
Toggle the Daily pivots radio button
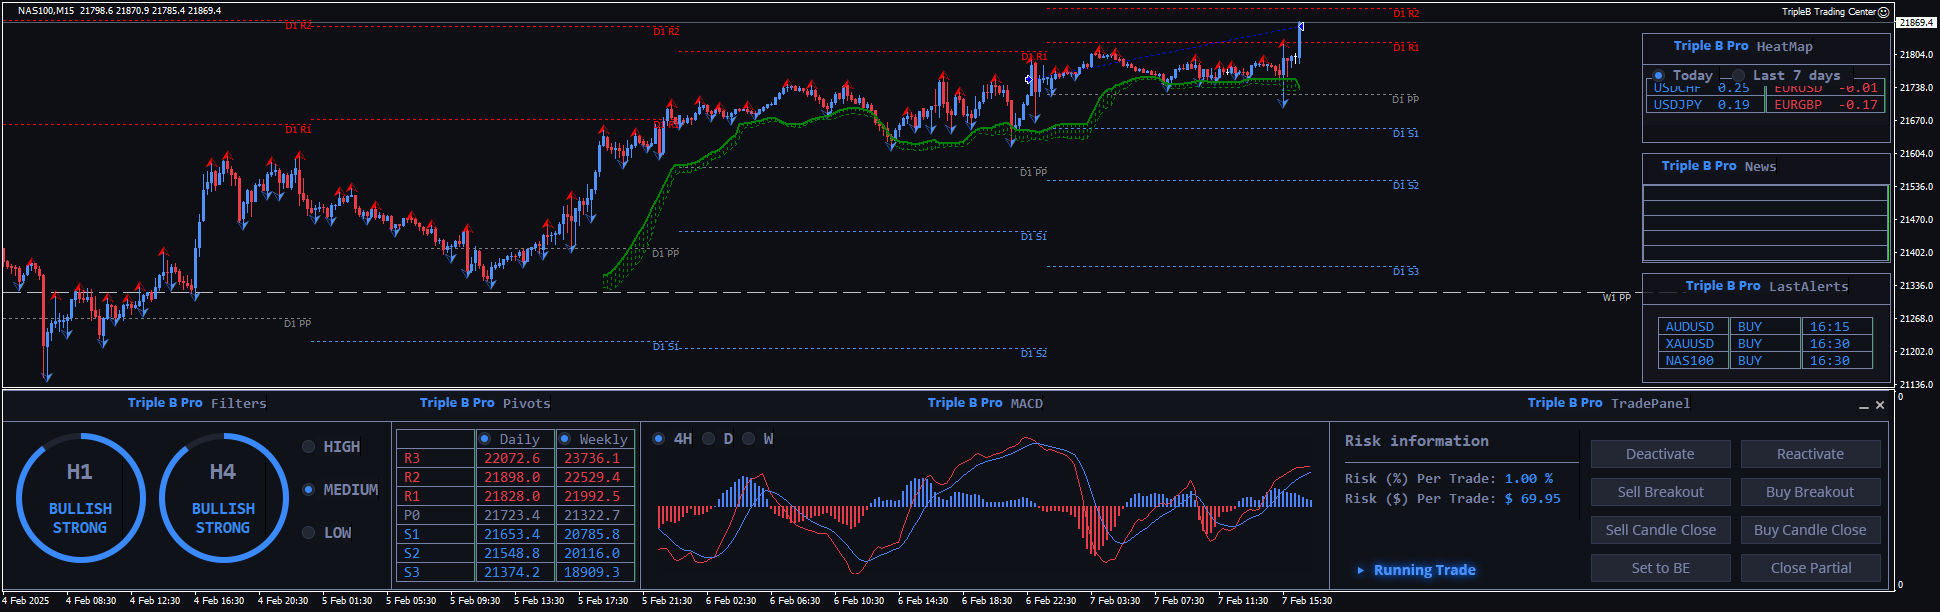tap(485, 439)
